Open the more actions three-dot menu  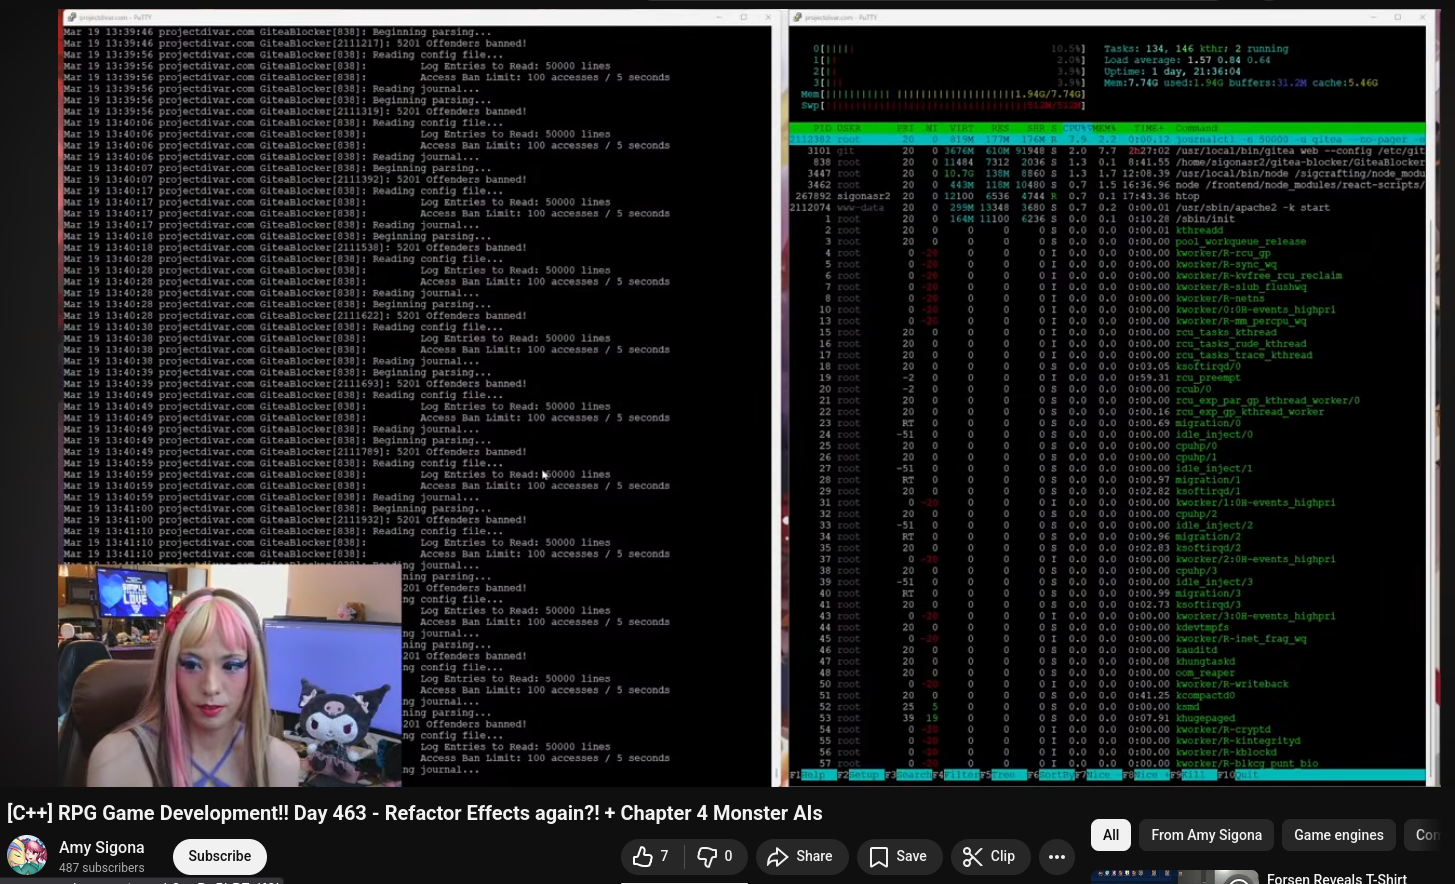click(x=1057, y=856)
